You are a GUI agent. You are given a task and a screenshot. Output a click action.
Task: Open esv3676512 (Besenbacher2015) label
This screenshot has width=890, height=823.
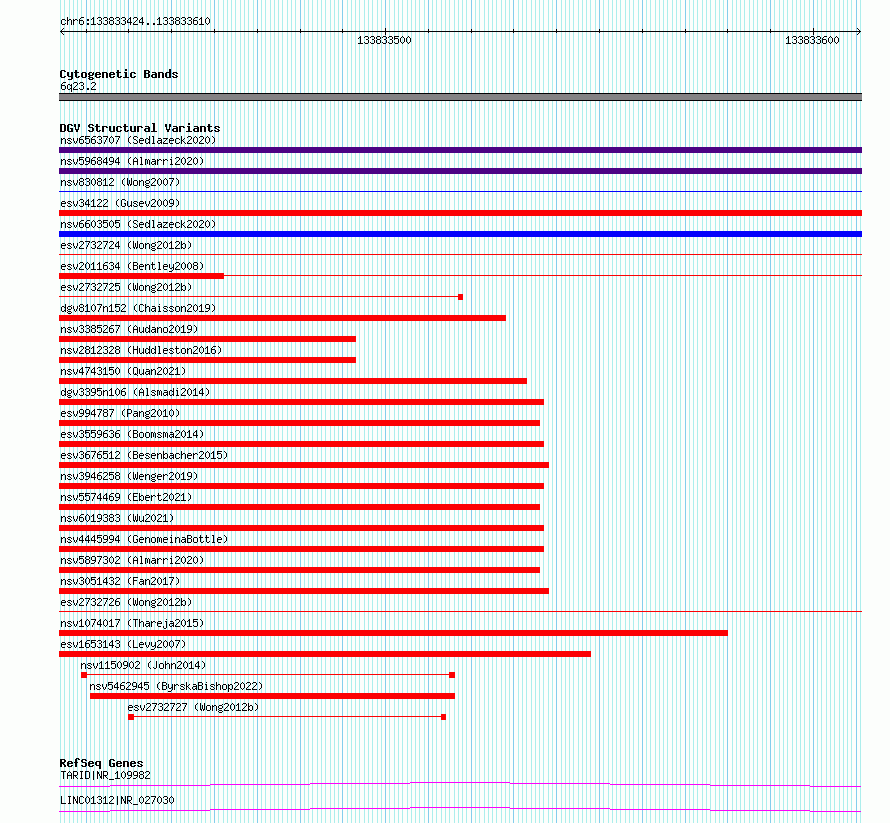[144, 455]
